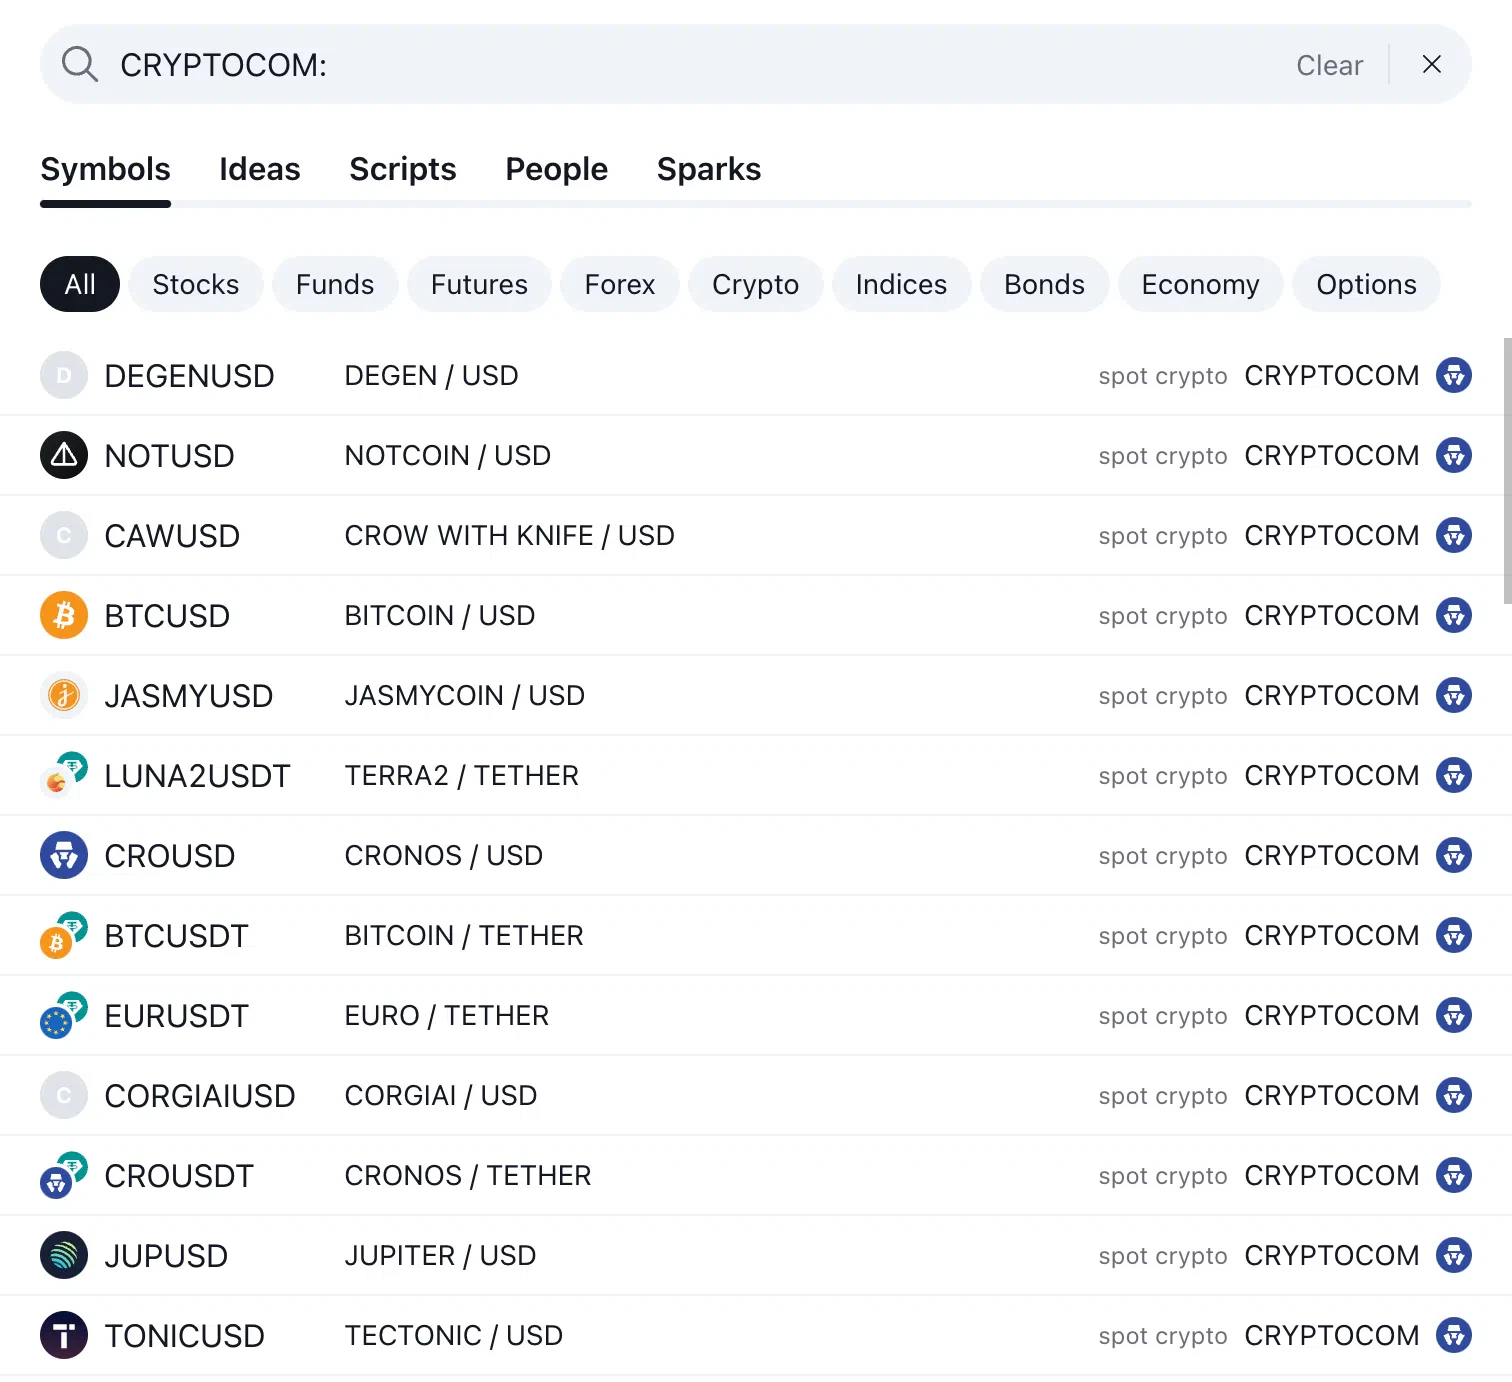The width and height of the screenshot is (1512, 1382).
Task: Click the CAWUSD placeholder coin icon
Action: [64, 535]
